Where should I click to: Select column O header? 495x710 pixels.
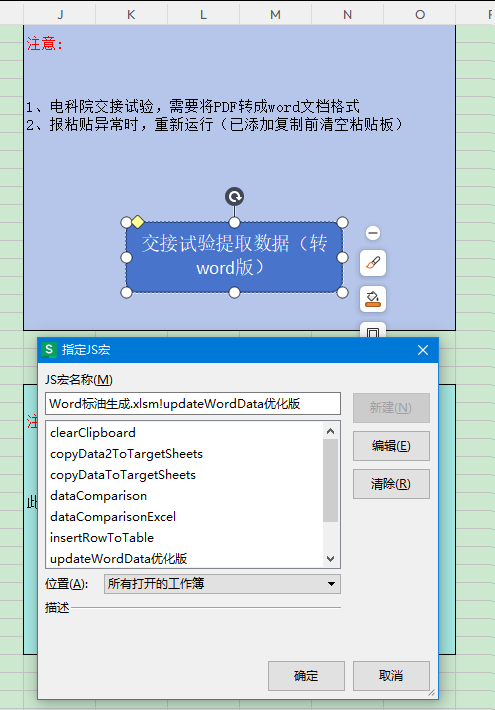click(x=420, y=14)
